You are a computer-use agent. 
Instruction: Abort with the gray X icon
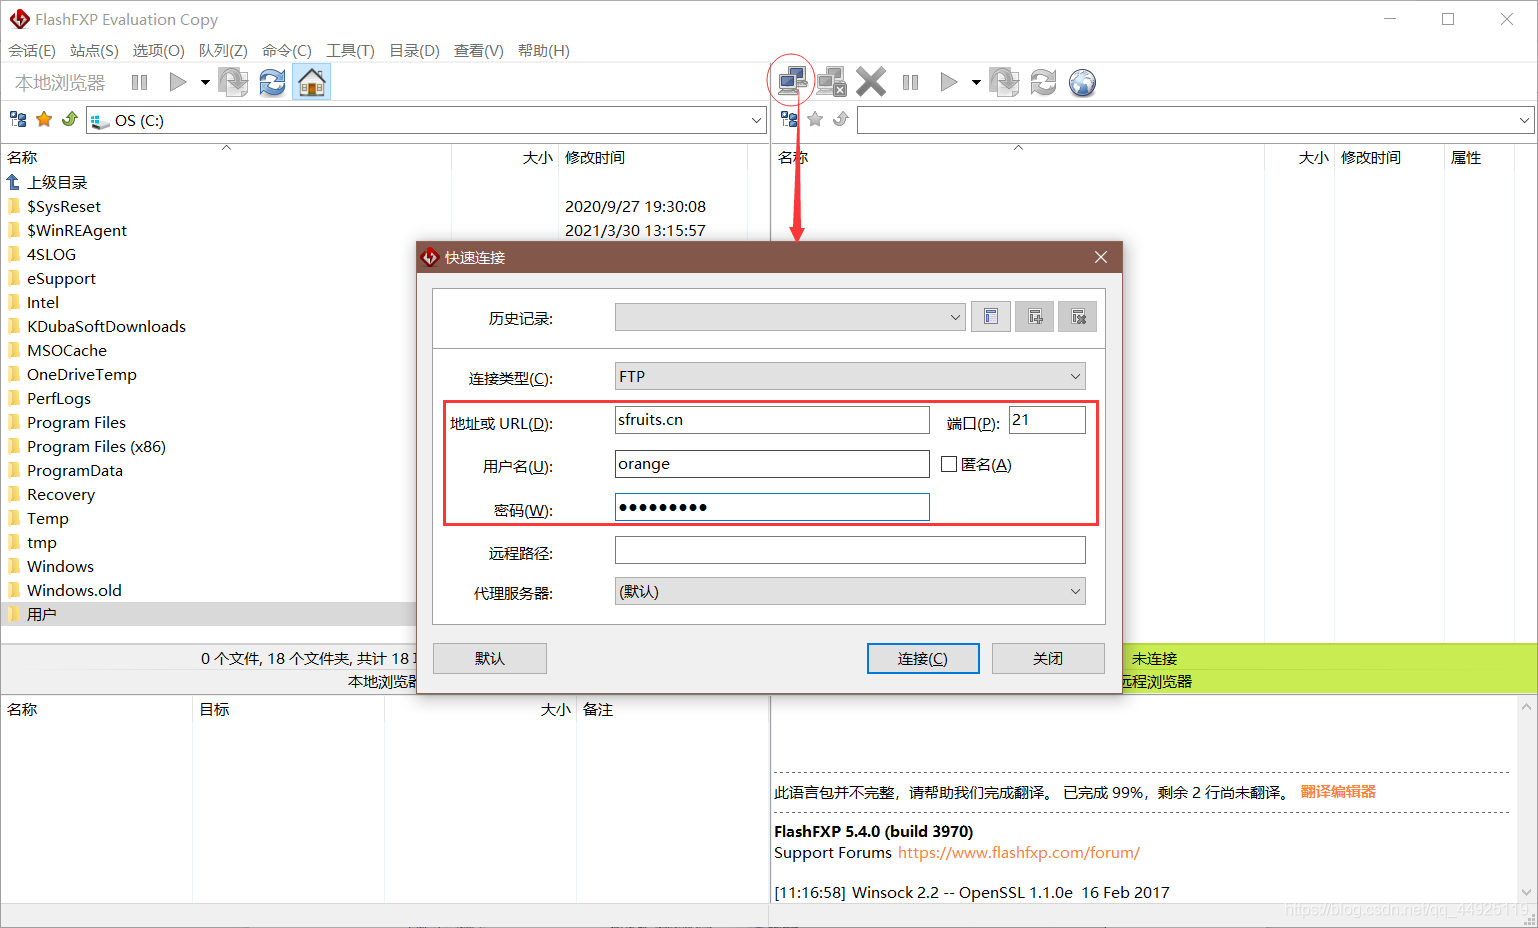pos(871,82)
